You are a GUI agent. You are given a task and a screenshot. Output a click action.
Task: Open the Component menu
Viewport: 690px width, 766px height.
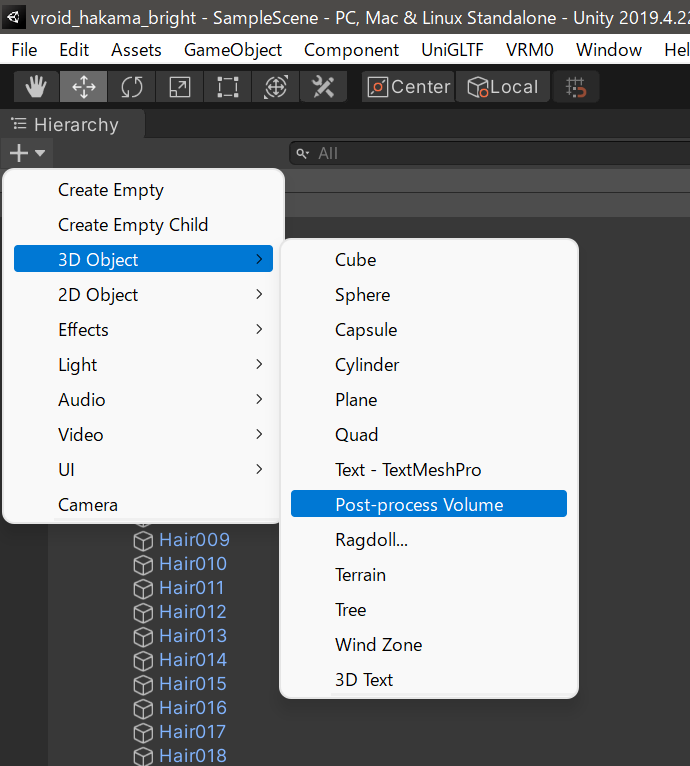coord(351,50)
